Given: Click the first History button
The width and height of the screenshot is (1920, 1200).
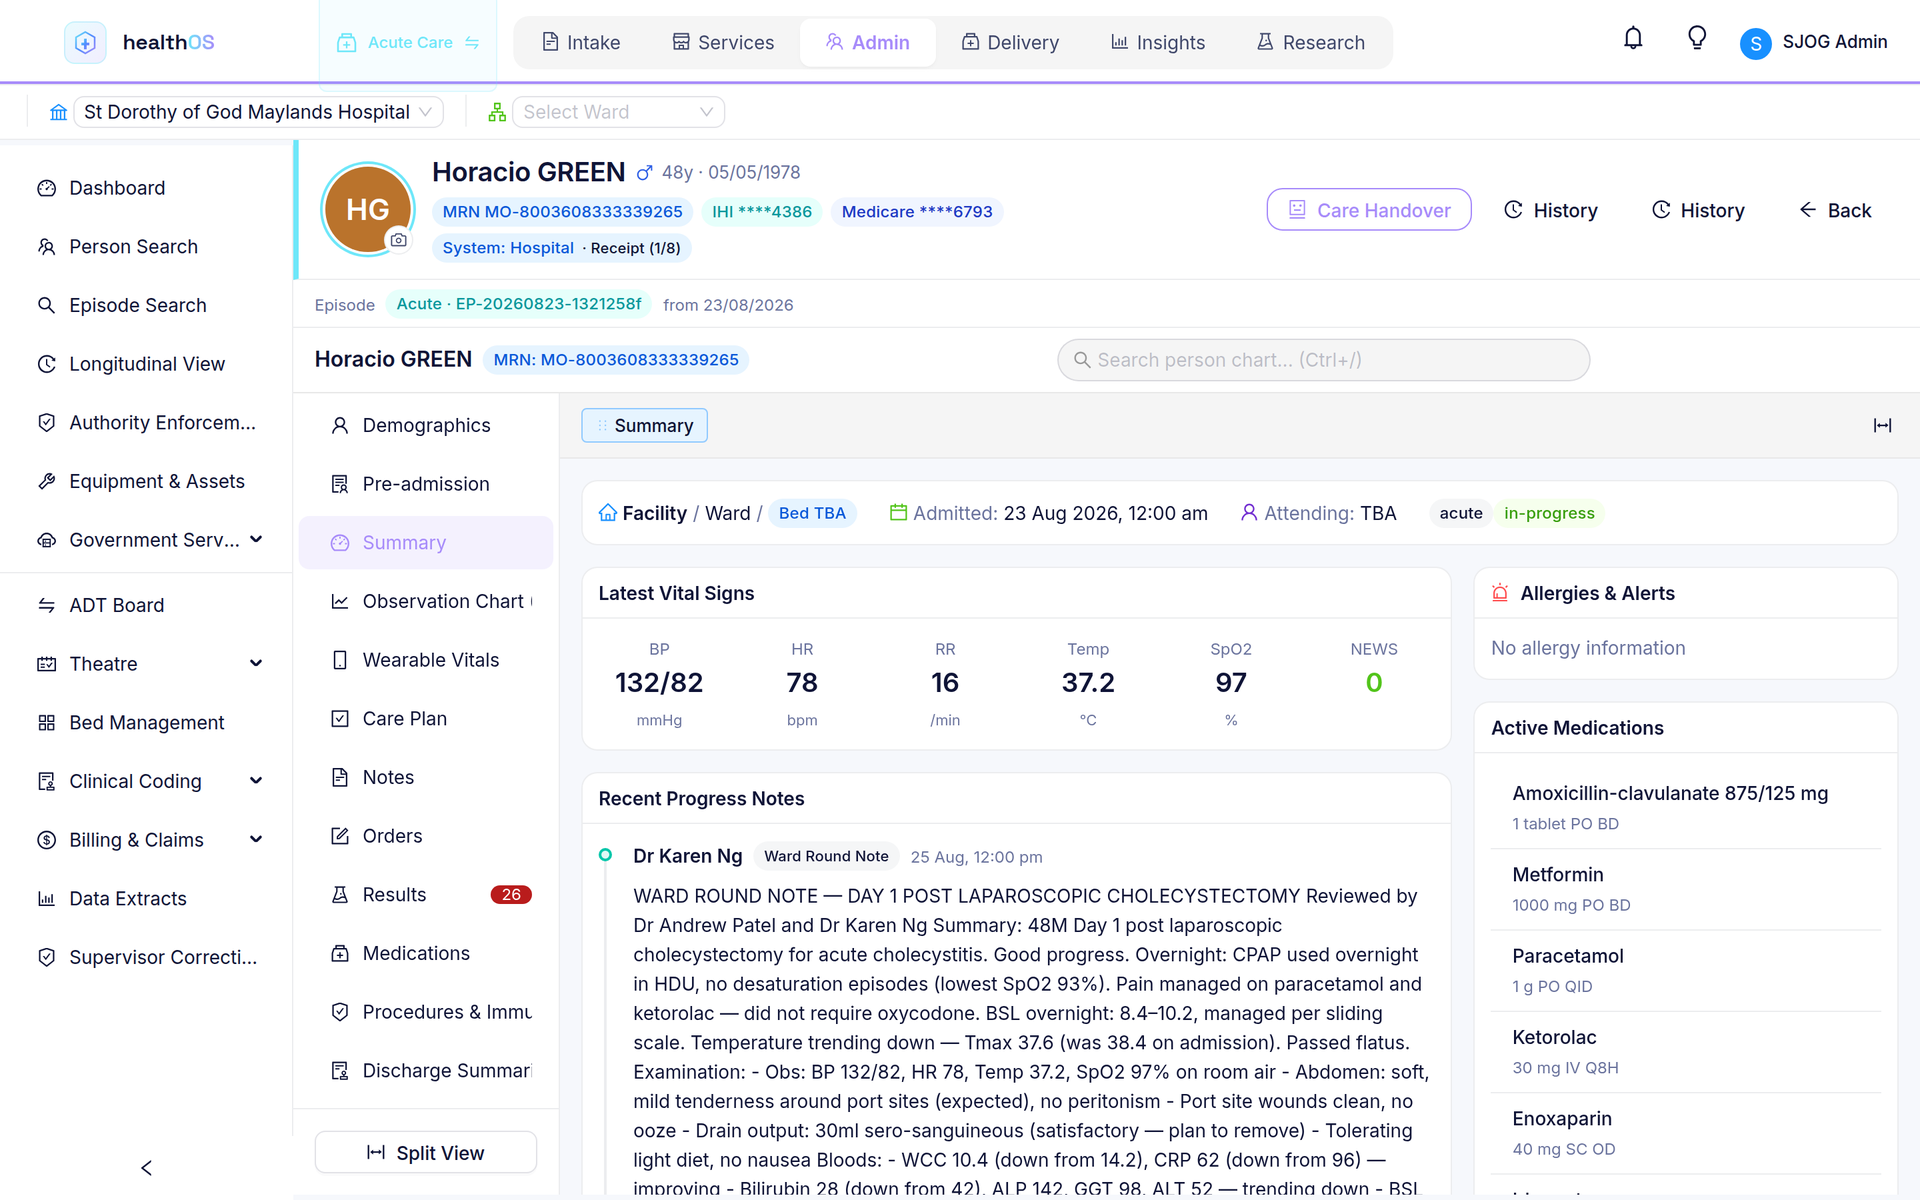Looking at the screenshot, I should (x=1551, y=210).
